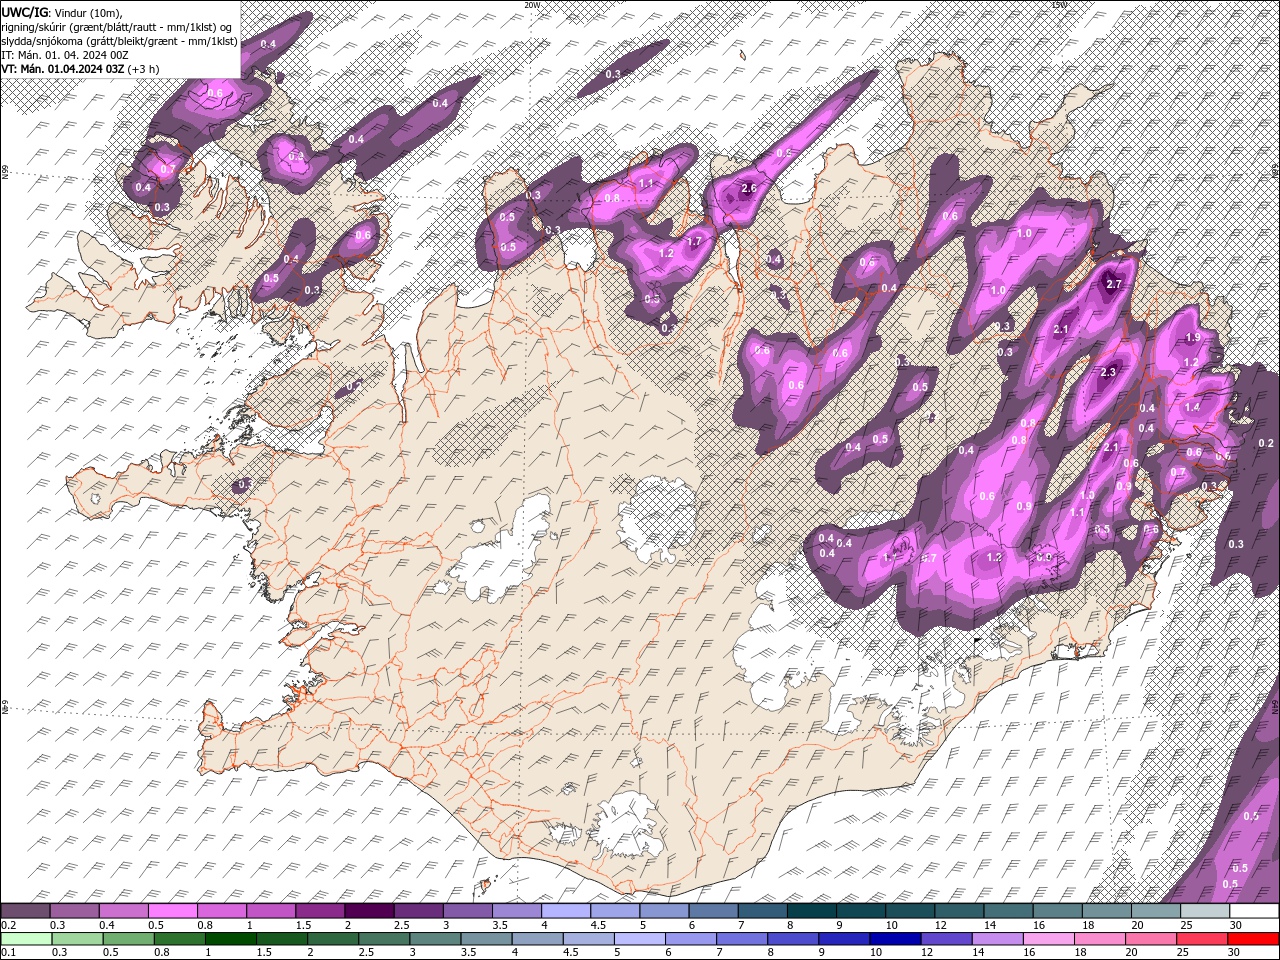Screen dimensions: 1280x960
Task: Click the '20W' longitude label at the map top
Action: (x=531, y=4)
